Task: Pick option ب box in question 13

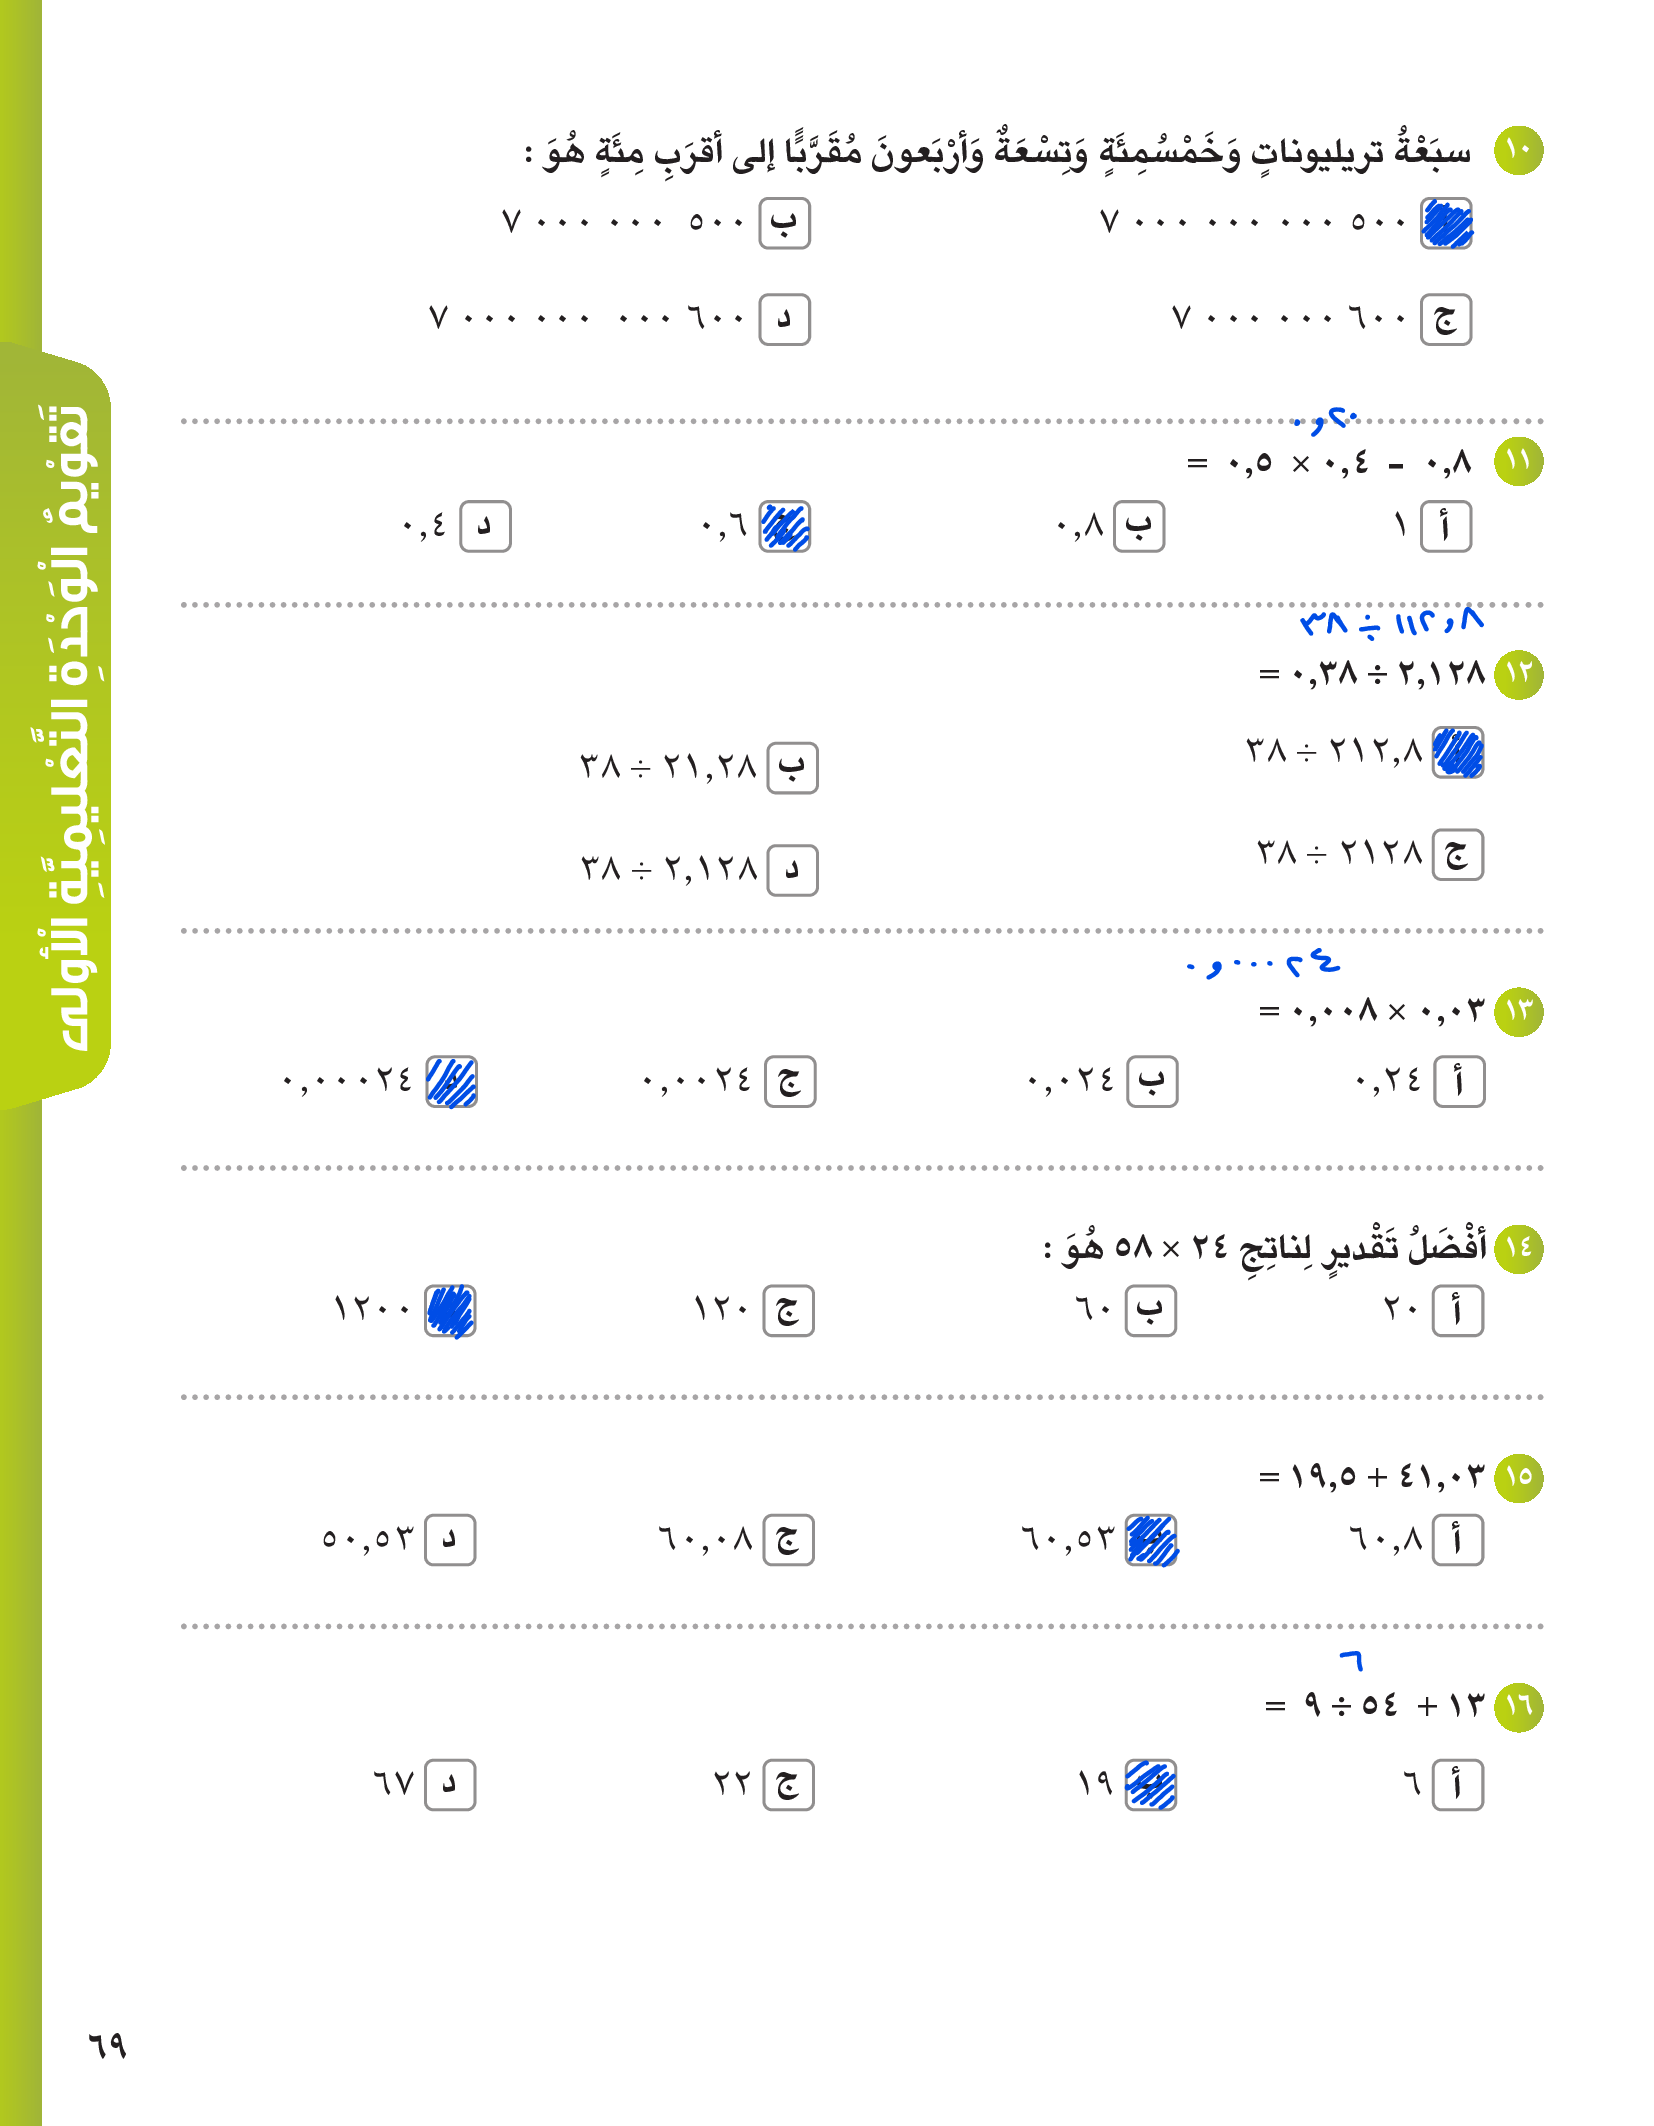Action: tap(1151, 1082)
